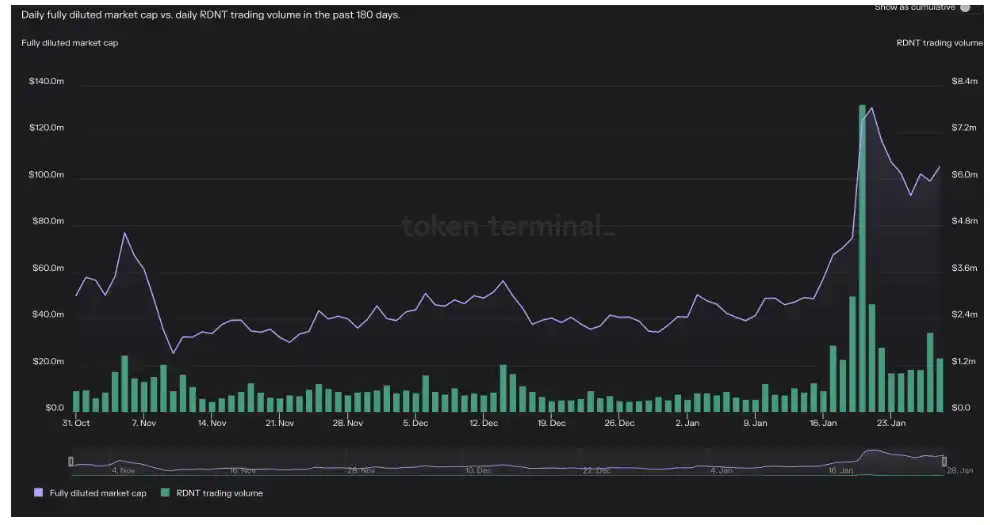990x525 pixels.
Task: Click the 23. Jan axis label
Action: (x=892, y=423)
